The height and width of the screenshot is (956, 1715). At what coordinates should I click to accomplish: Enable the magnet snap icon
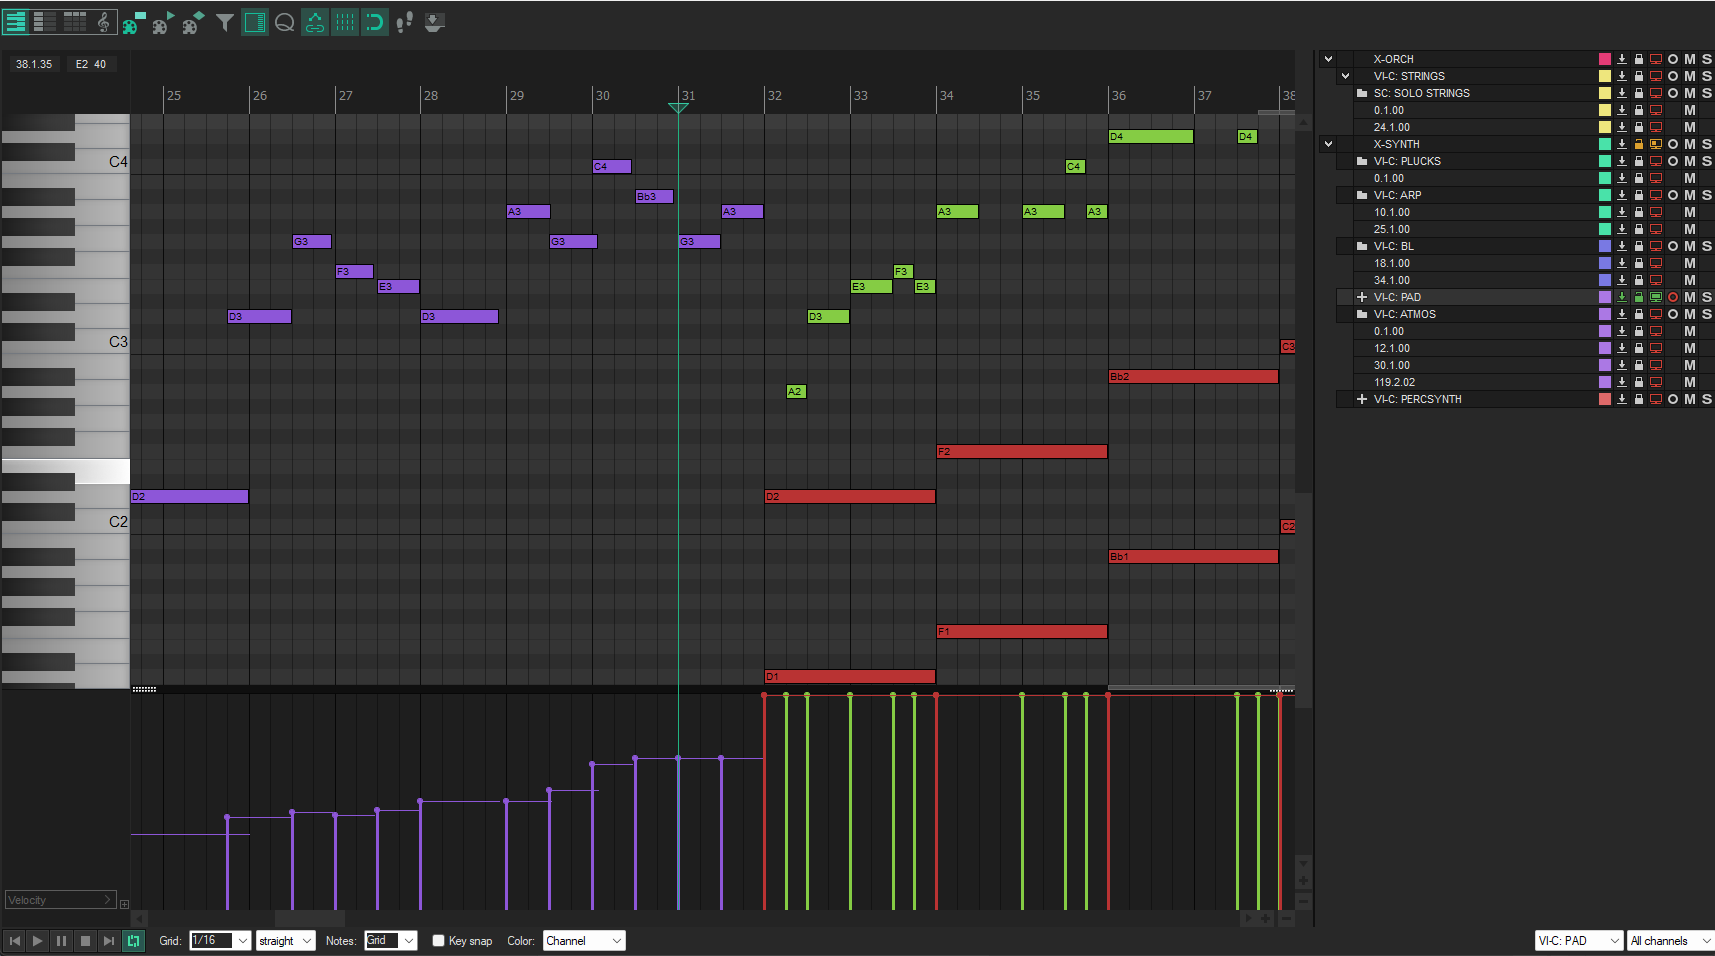coord(374,21)
